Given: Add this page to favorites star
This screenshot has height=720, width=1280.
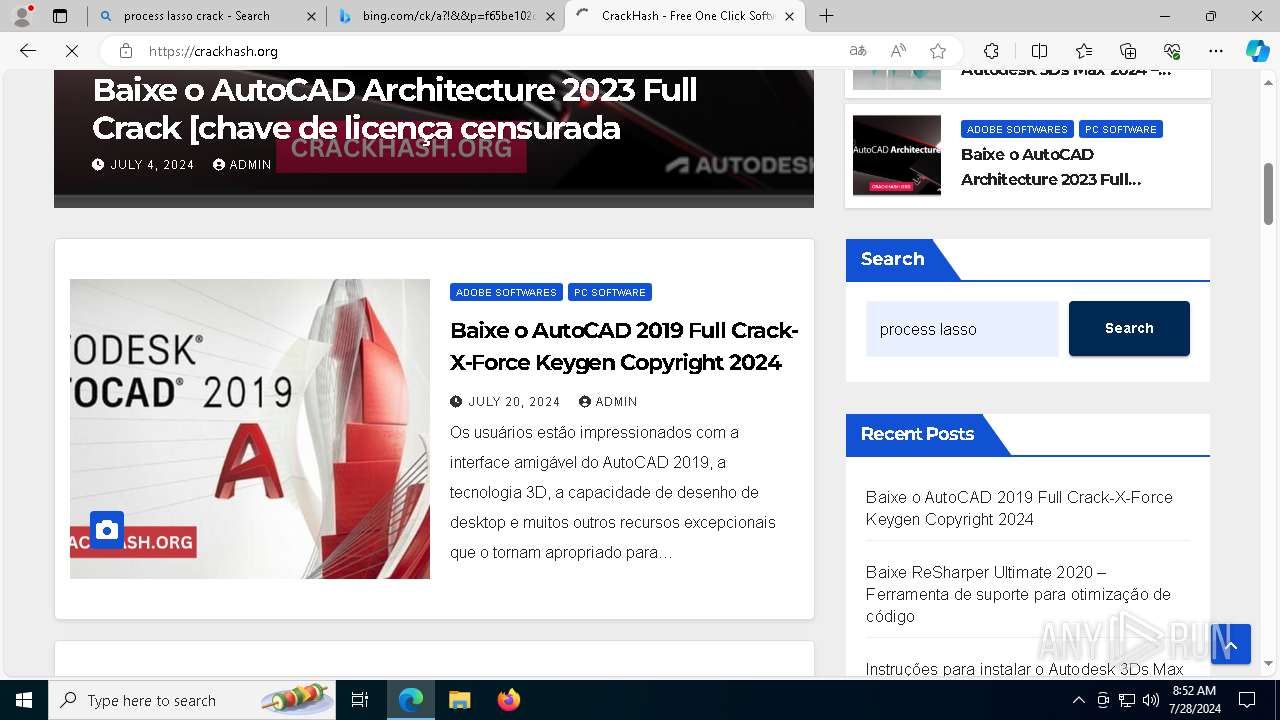Looking at the screenshot, I should tap(938, 51).
